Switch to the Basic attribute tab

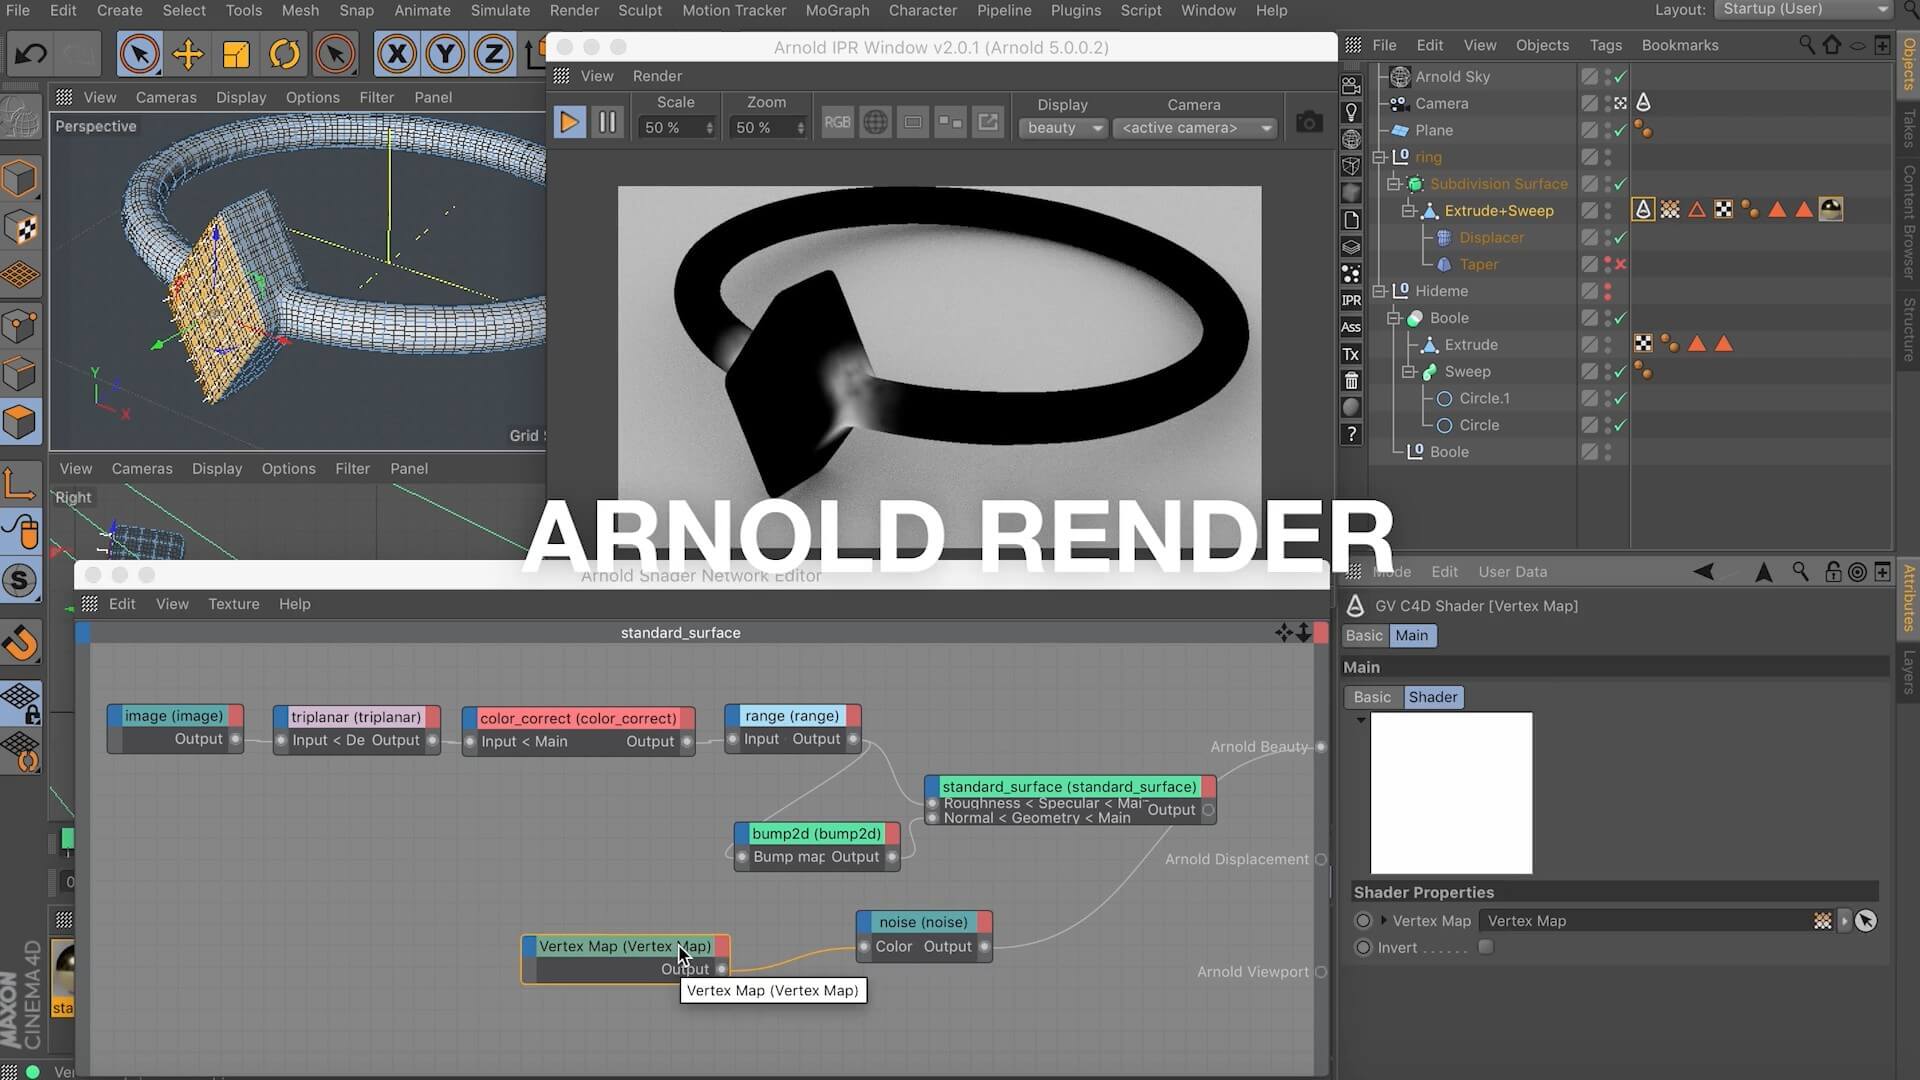(1363, 636)
